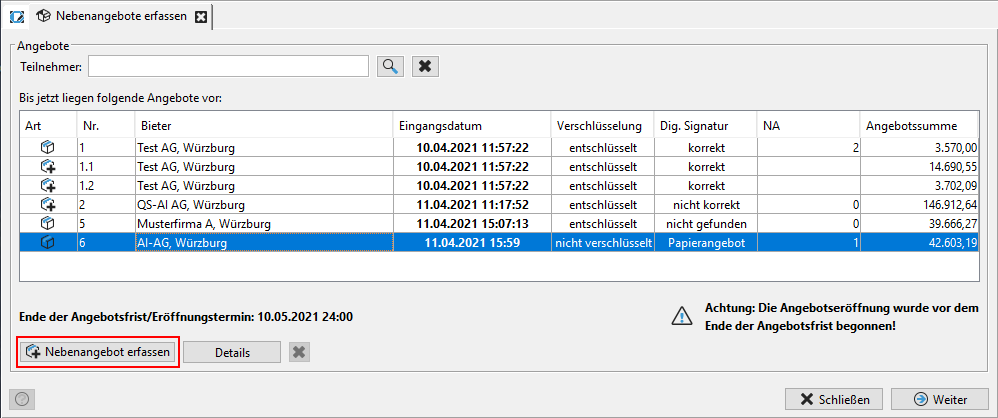This screenshot has width=998, height=418.
Task: Click the magnifier search icon next to Teilnehmer
Action: click(x=390, y=66)
